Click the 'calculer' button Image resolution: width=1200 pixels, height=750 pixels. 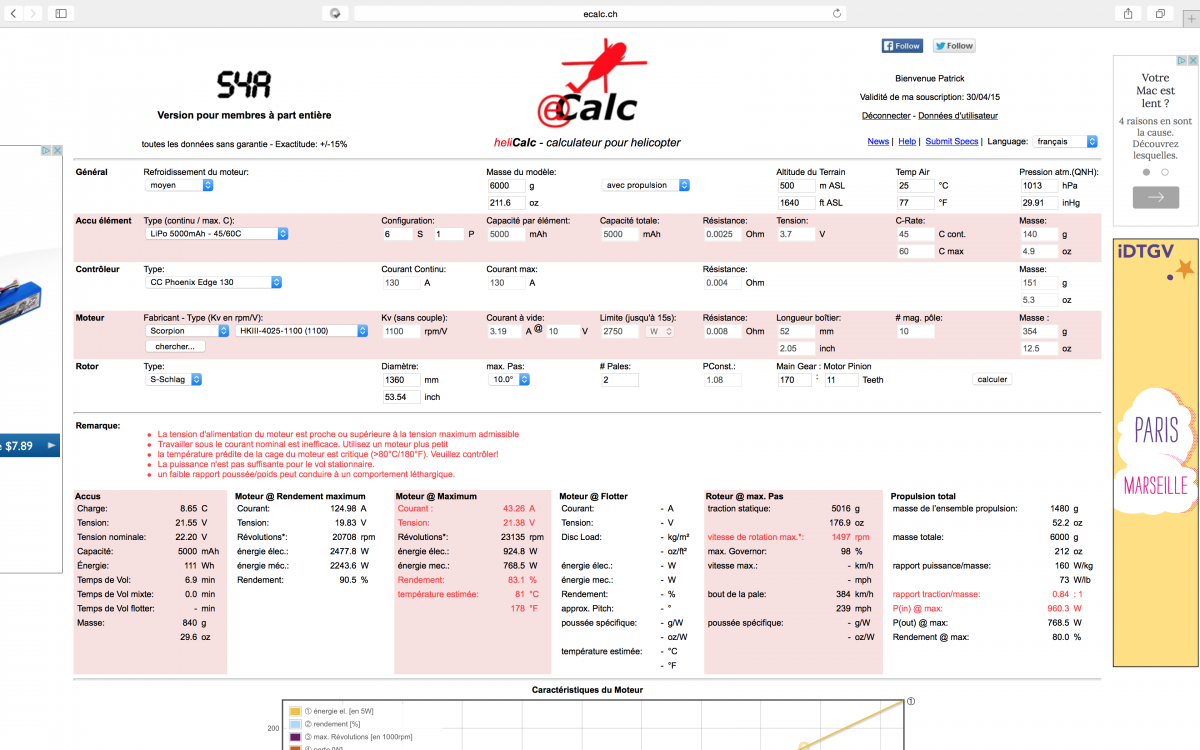[992, 380]
